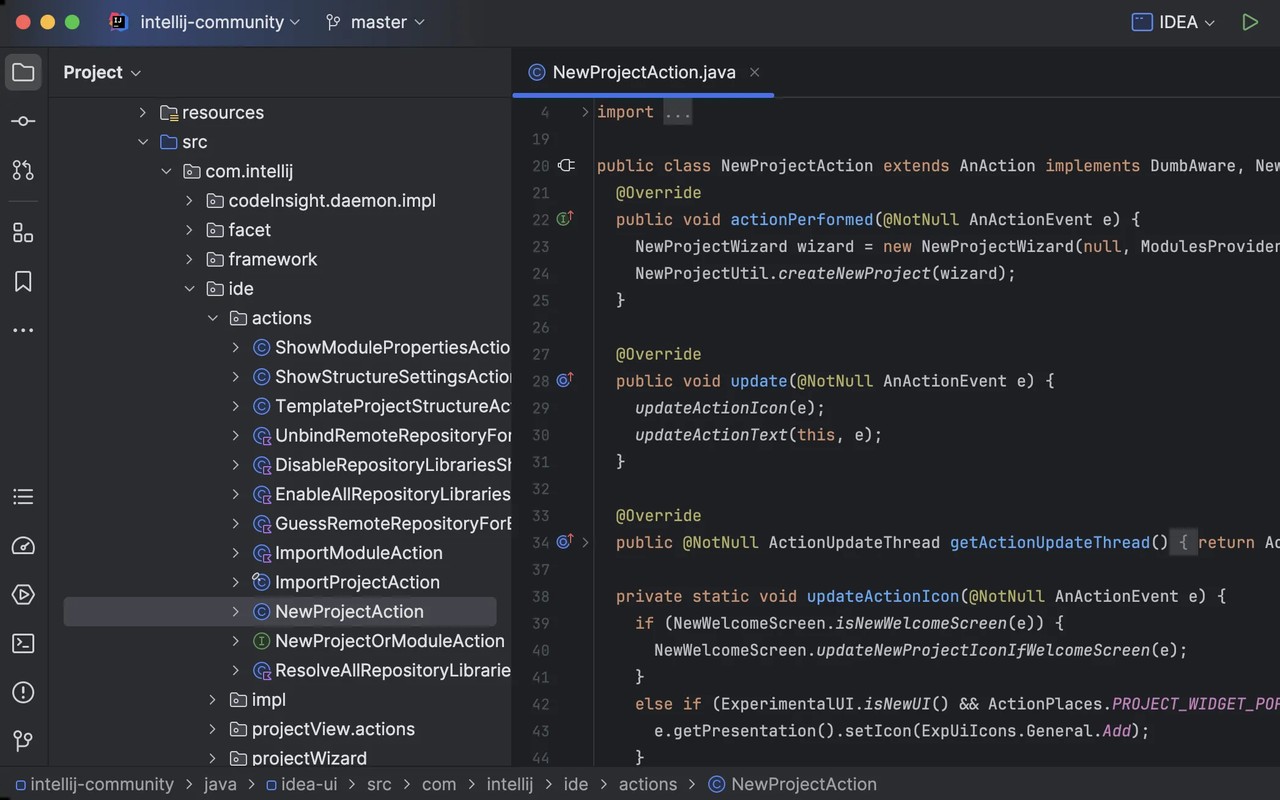Click the updateActionIcon call on line 29
The width and height of the screenshot is (1280, 800).
711,408
